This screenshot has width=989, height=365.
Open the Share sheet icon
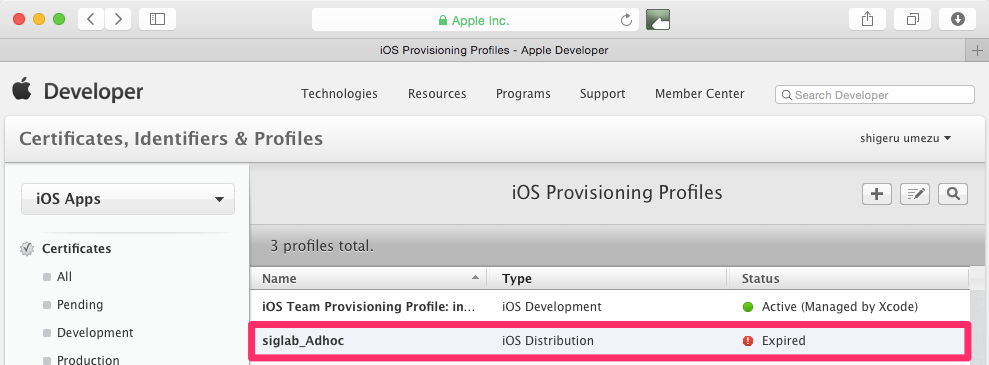click(868, 19)
